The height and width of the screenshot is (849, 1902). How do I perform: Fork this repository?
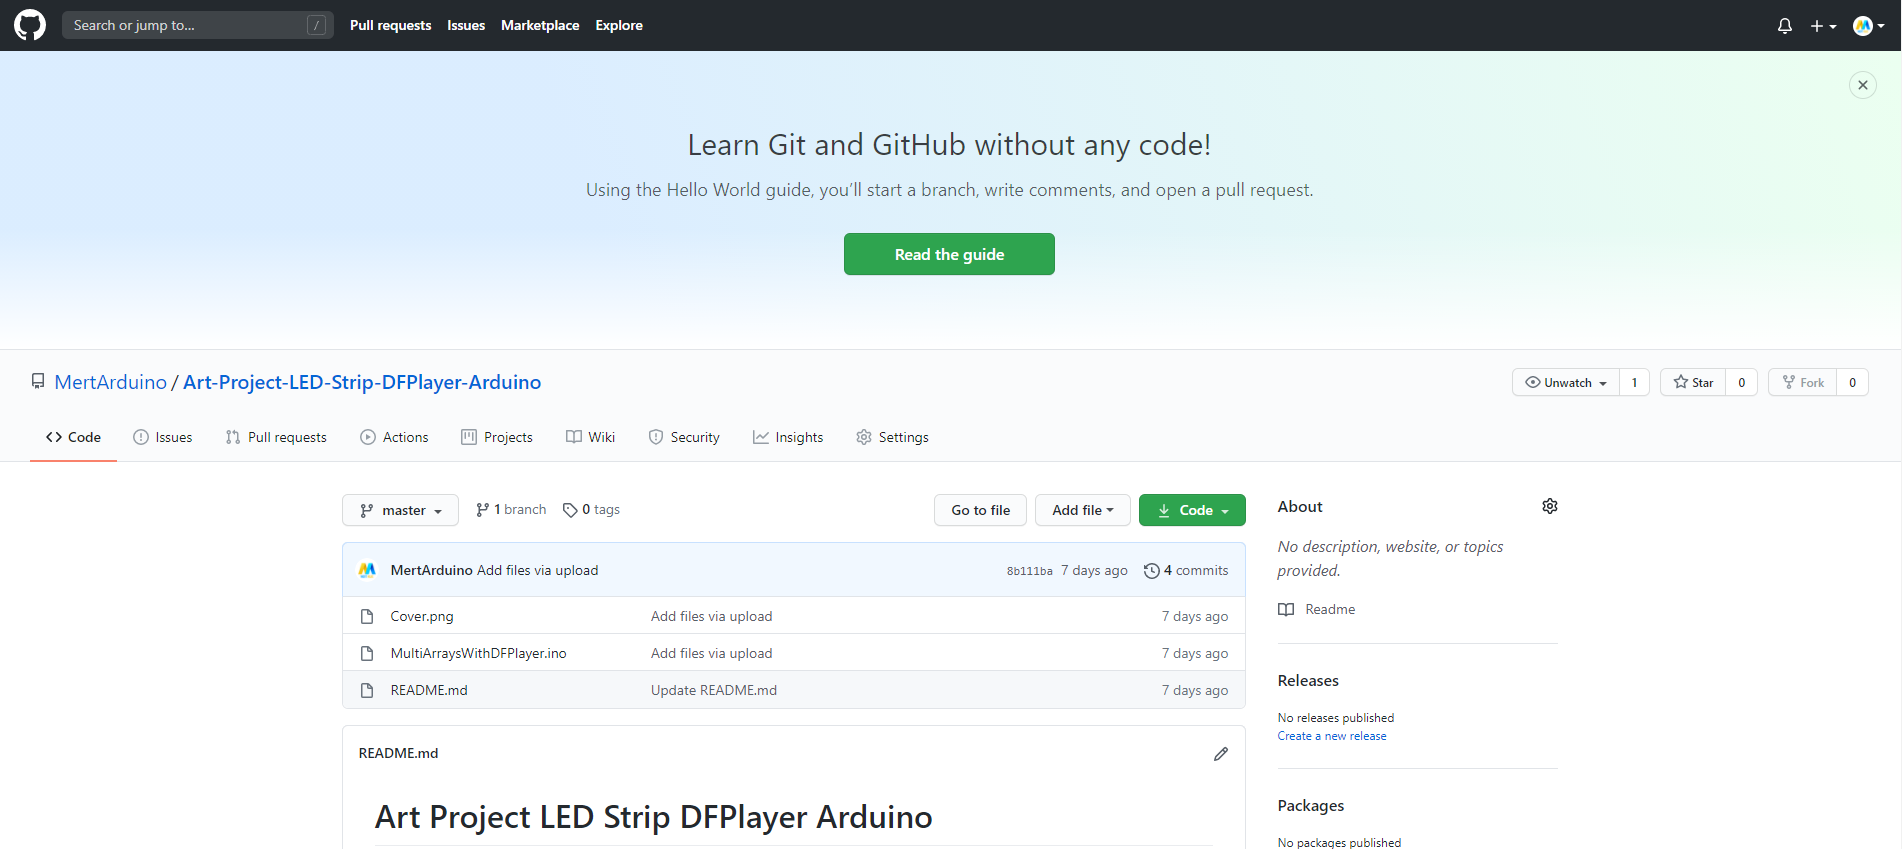[x=1803, y=382]
